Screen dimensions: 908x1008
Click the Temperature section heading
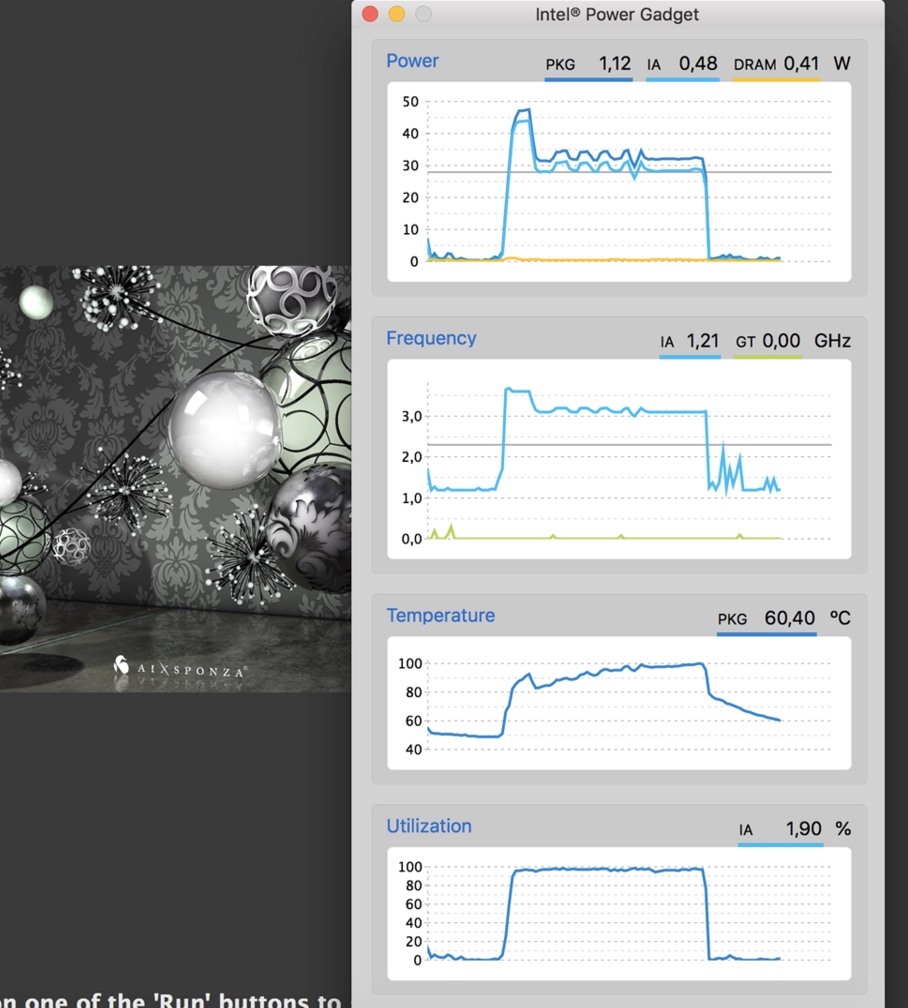pyautogui.click(x=440, y=616)
